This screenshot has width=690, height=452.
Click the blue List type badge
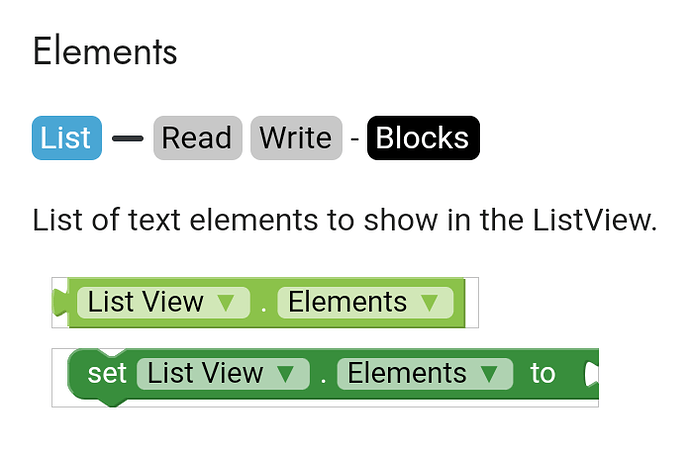point(66,138)
